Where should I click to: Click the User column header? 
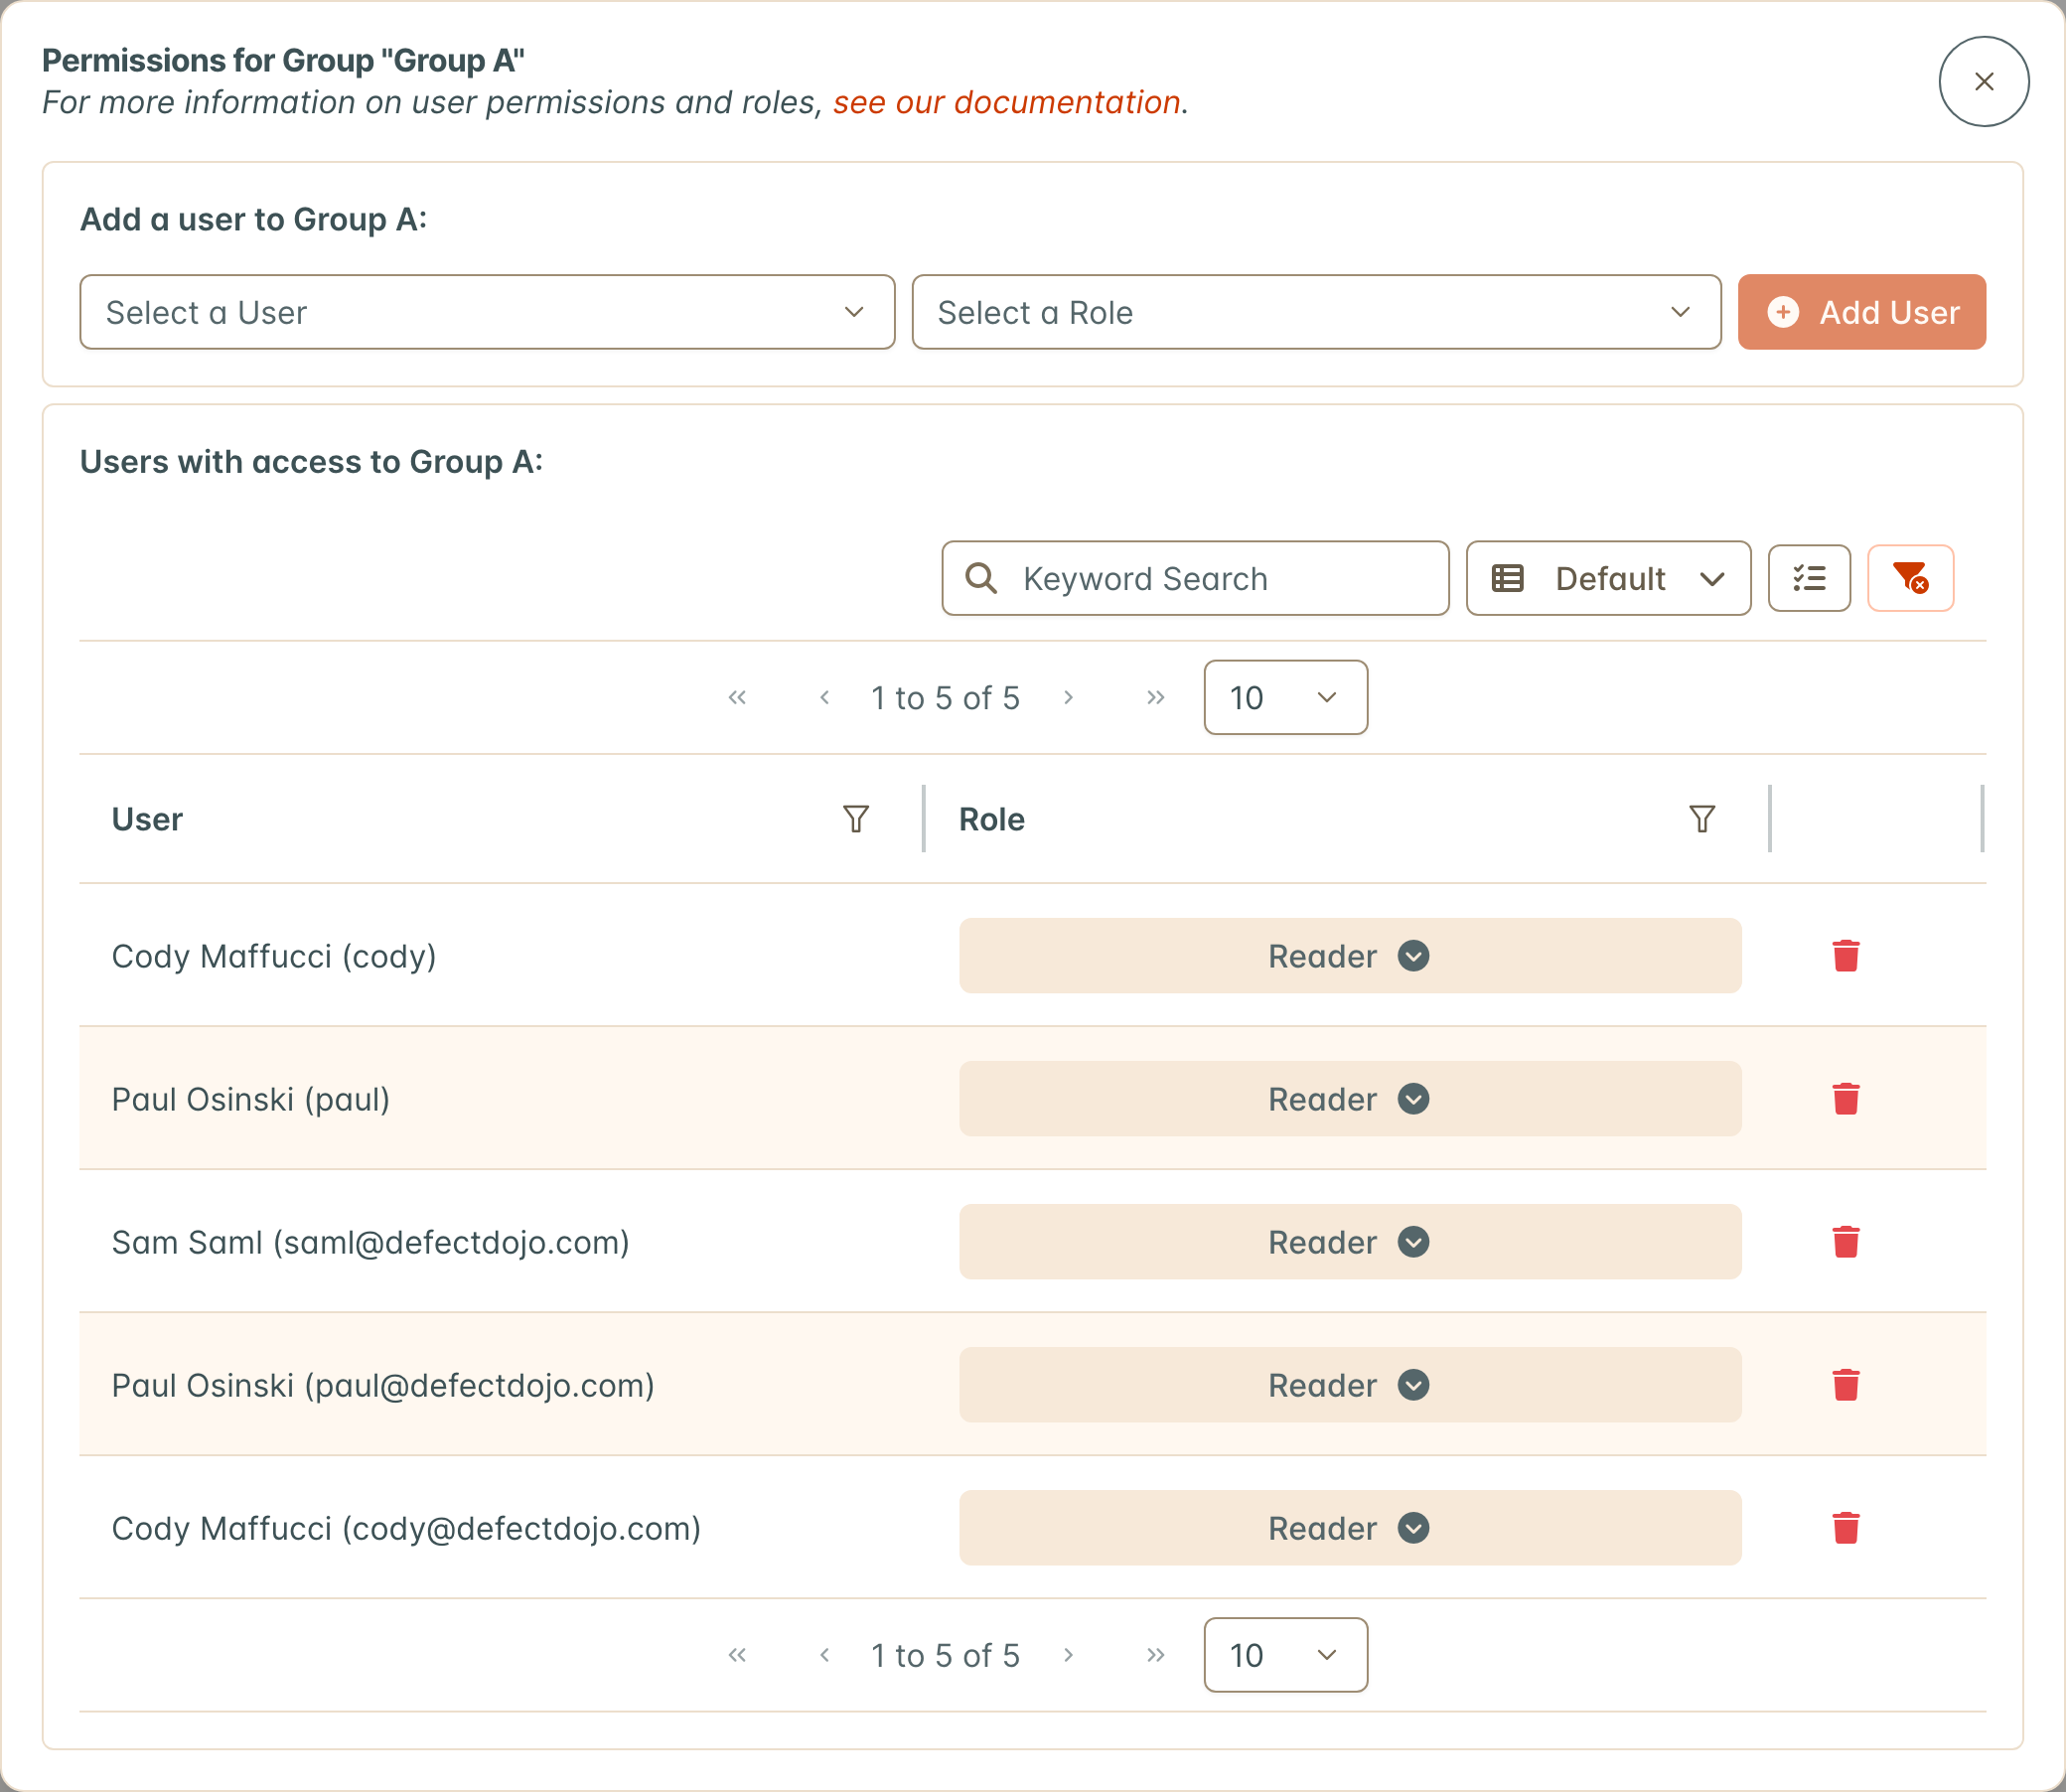pos(147,819)
